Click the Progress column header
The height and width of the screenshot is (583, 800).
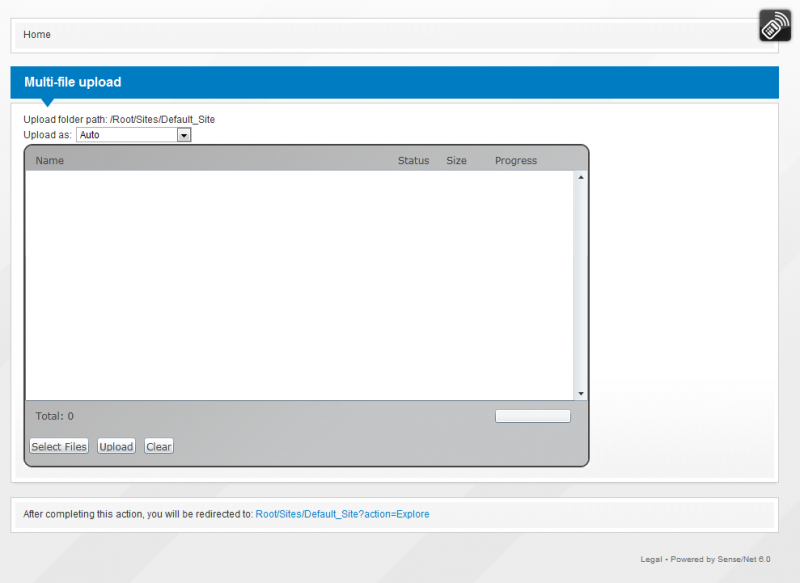point(516,161)
